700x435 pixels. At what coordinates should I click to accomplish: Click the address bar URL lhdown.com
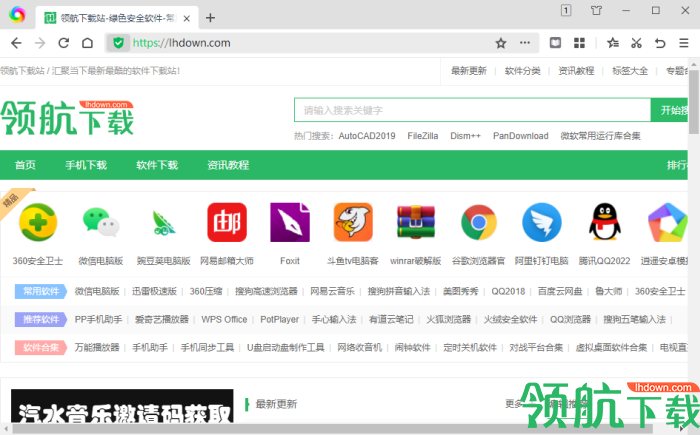pyautogui.click(x=182, y=43)
